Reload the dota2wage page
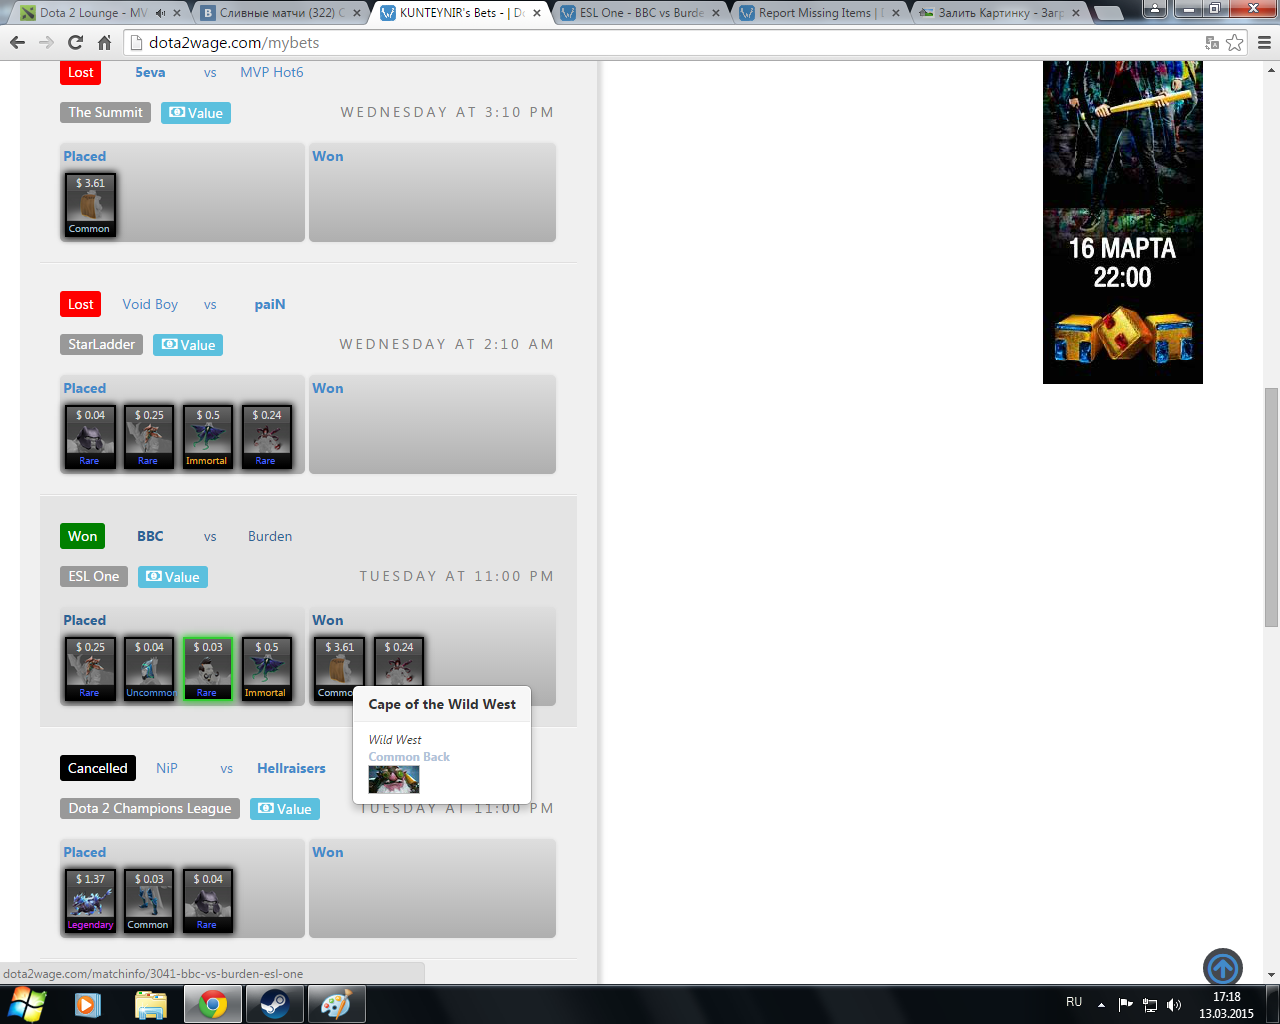The image size is (1280, 1024). click(75, 43)
